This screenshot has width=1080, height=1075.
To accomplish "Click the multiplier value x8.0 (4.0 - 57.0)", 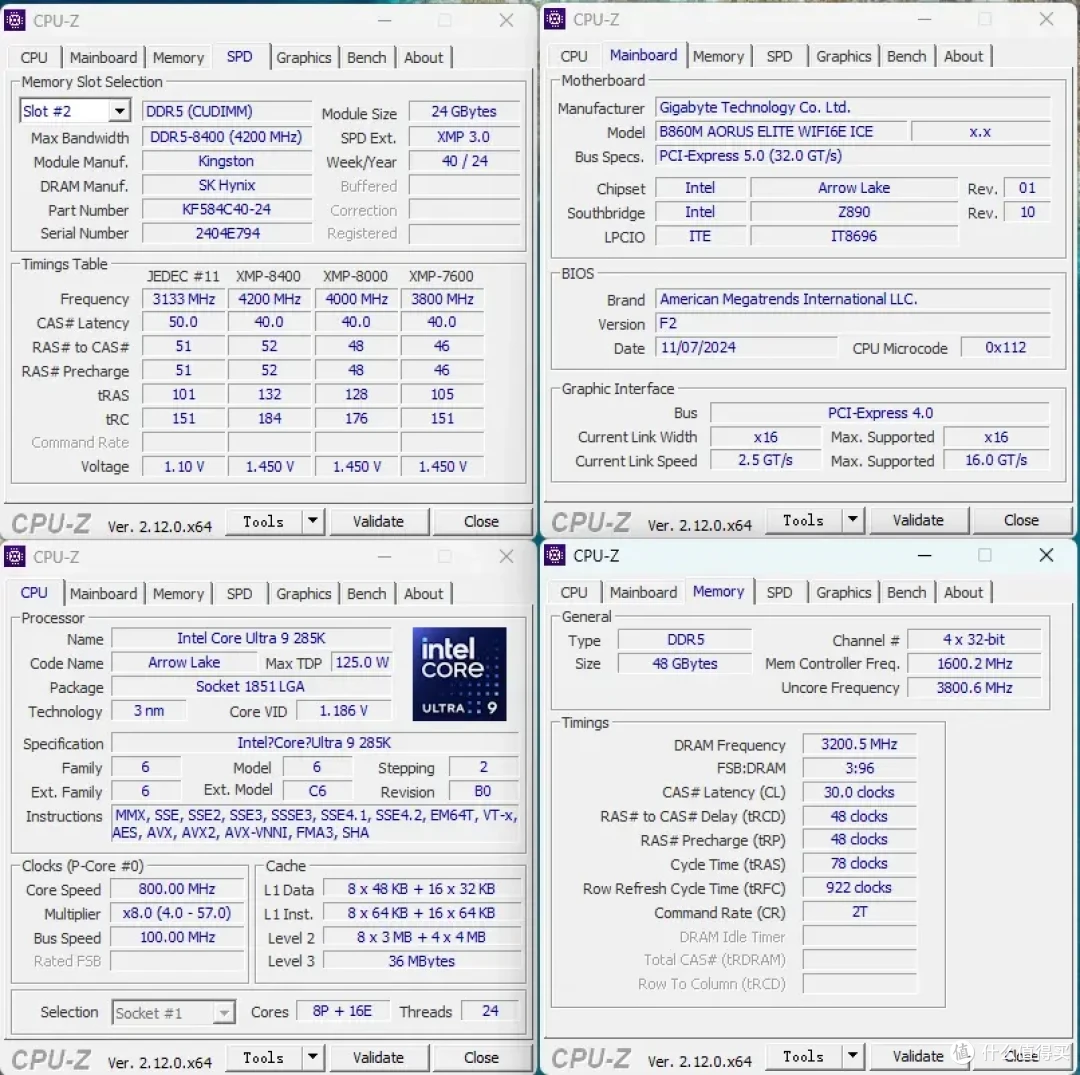I will 177,913.
